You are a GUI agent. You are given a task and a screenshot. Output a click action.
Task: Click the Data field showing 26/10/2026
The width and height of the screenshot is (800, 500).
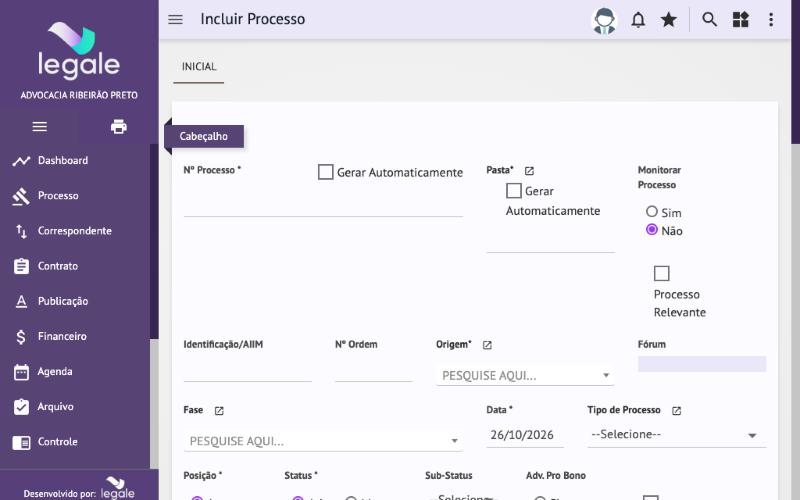524,435
